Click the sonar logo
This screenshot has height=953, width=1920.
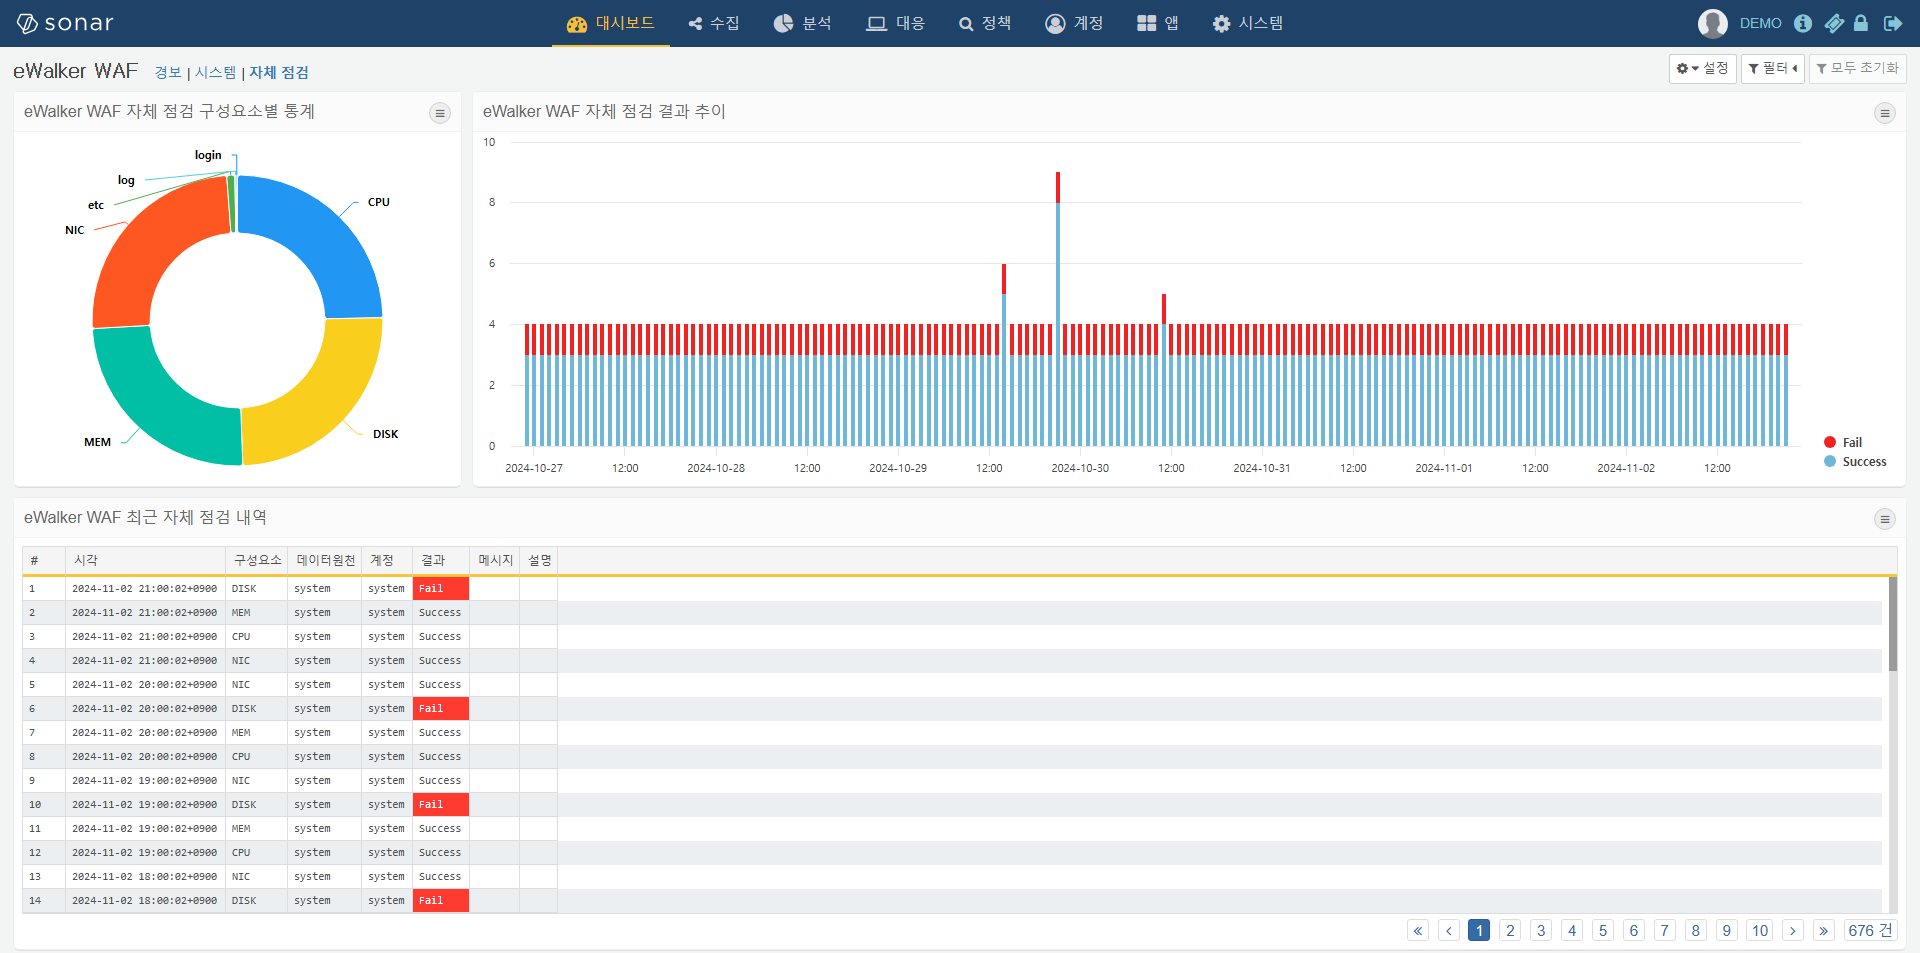click(x=65, y=23)
